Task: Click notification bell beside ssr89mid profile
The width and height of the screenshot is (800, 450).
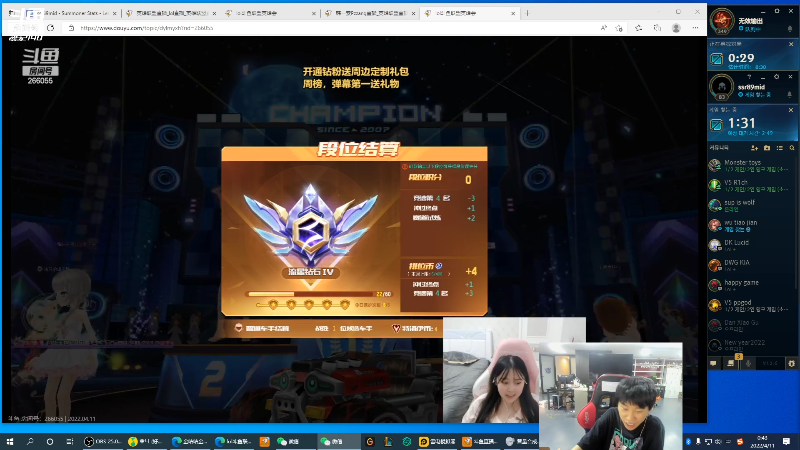Action: coord(790,95)
